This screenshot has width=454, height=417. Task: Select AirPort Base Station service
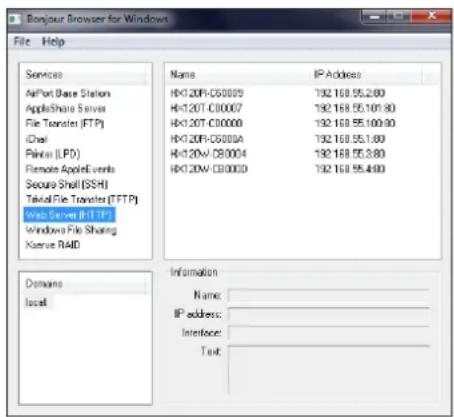[x=68, y=93]
